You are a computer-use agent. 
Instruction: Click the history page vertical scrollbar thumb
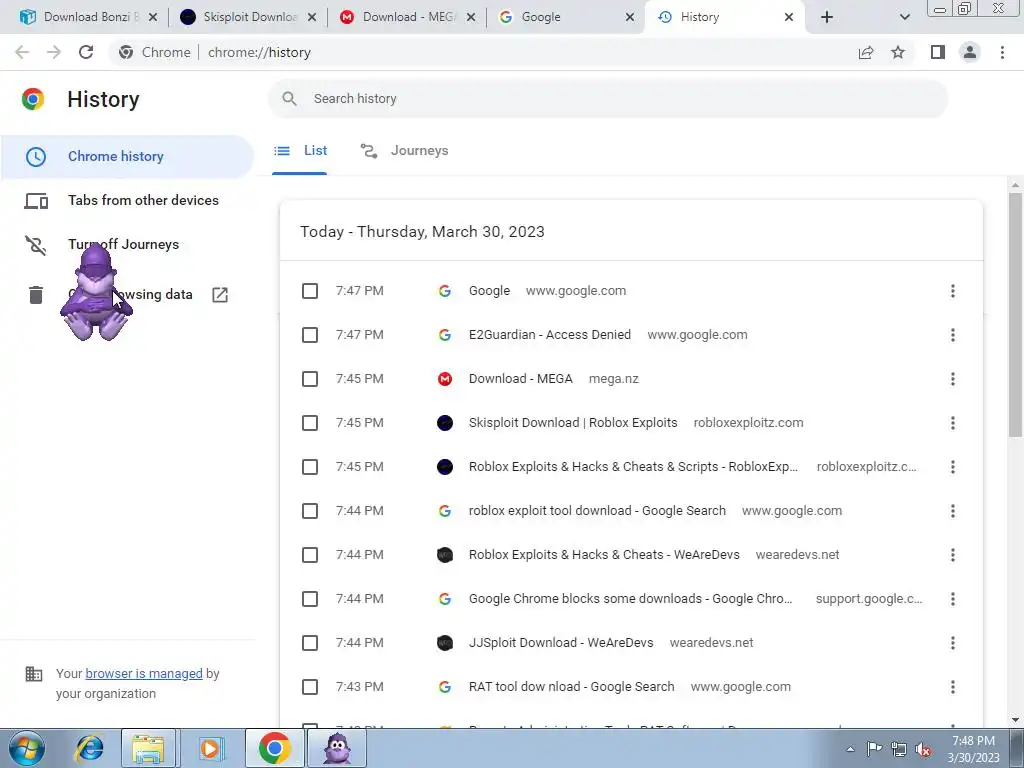(x=1015, y=313)
